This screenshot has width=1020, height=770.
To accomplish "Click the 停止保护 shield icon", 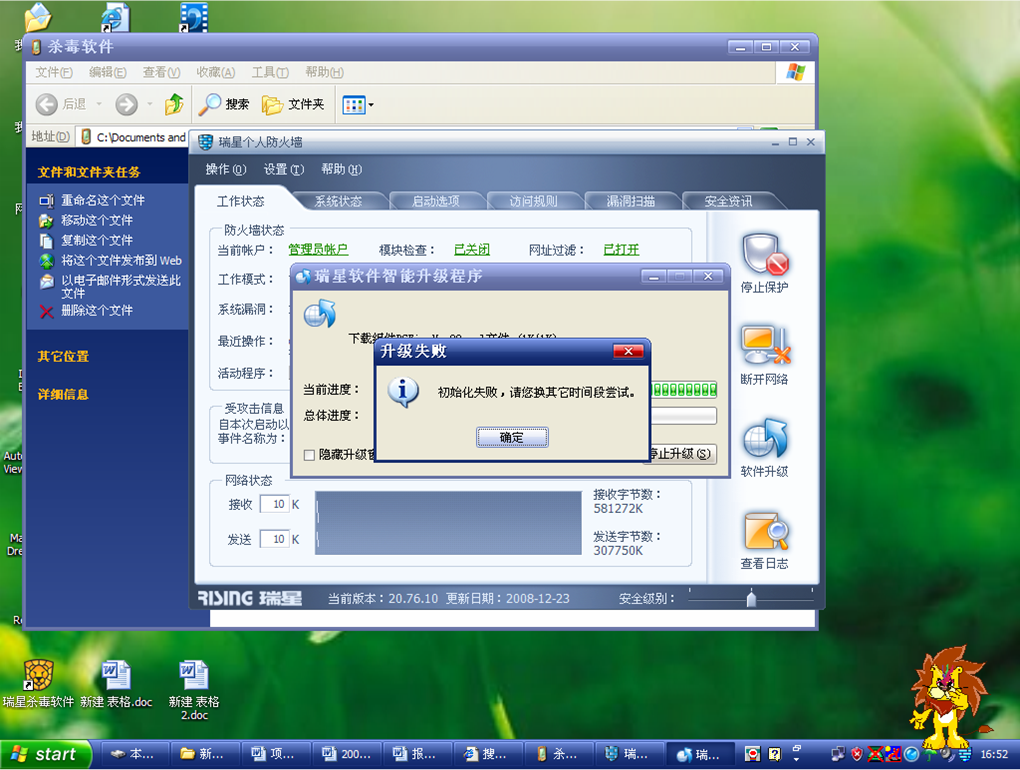I will [765, 254].
